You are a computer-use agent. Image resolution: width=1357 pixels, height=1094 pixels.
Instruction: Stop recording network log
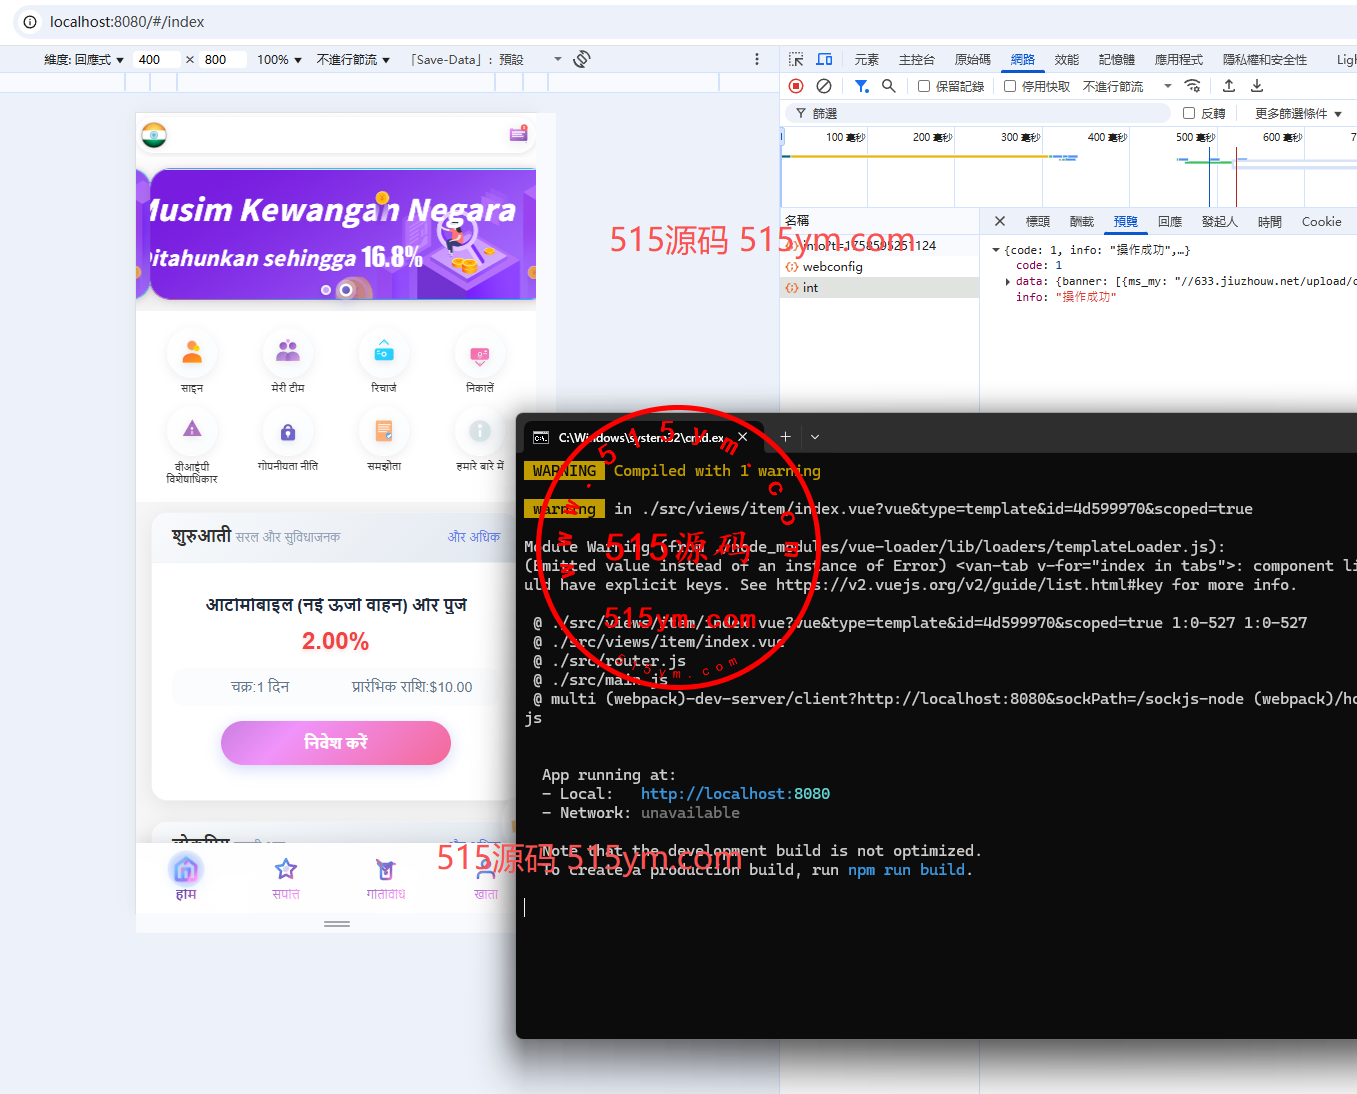[x=796, y=86]
